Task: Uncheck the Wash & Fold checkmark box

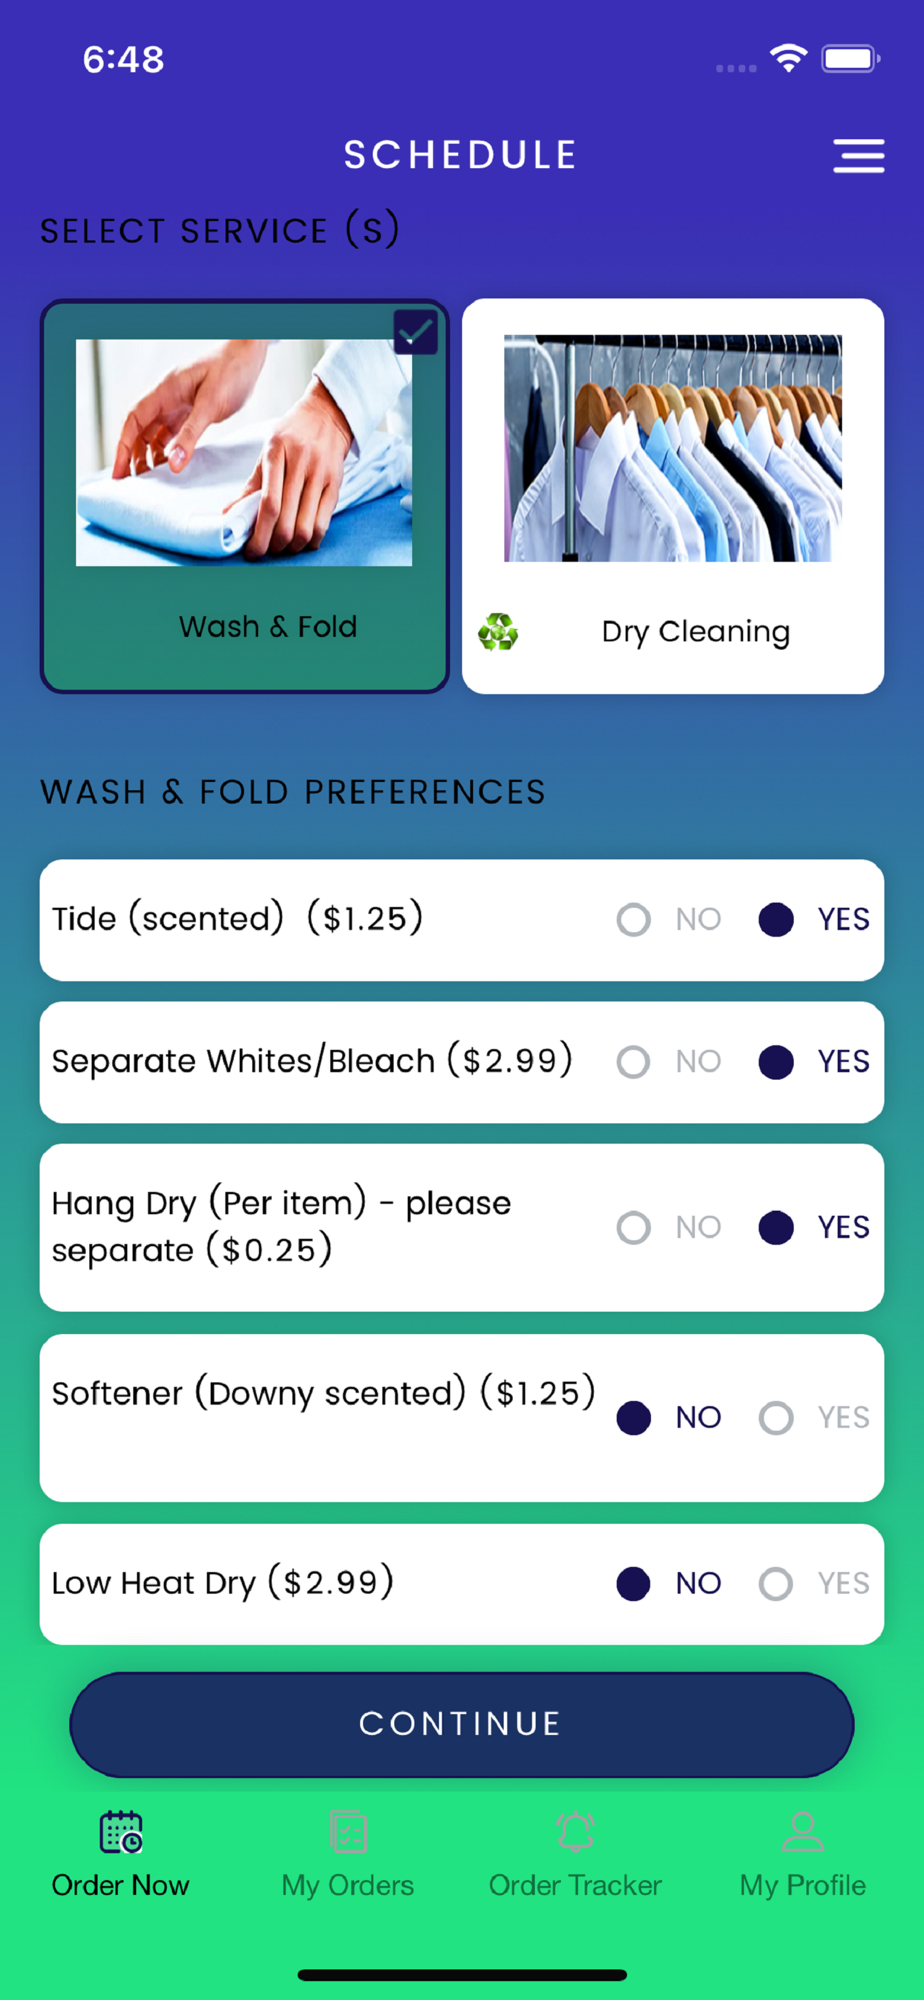Action: [415, 332]
